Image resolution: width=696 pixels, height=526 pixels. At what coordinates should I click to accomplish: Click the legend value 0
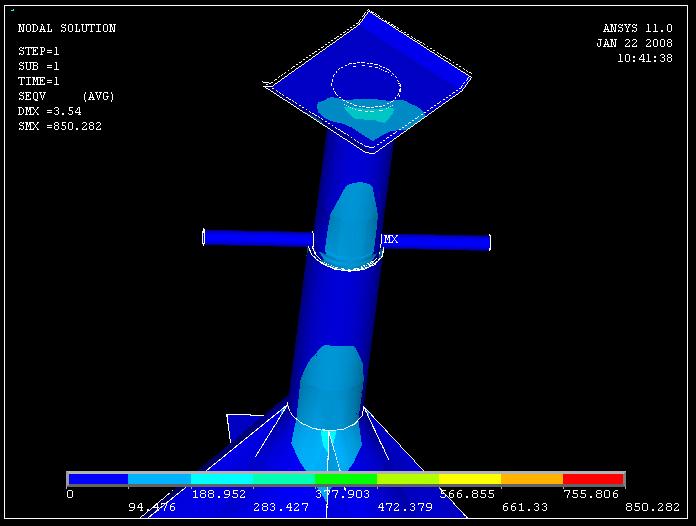[x=70, y=494]
